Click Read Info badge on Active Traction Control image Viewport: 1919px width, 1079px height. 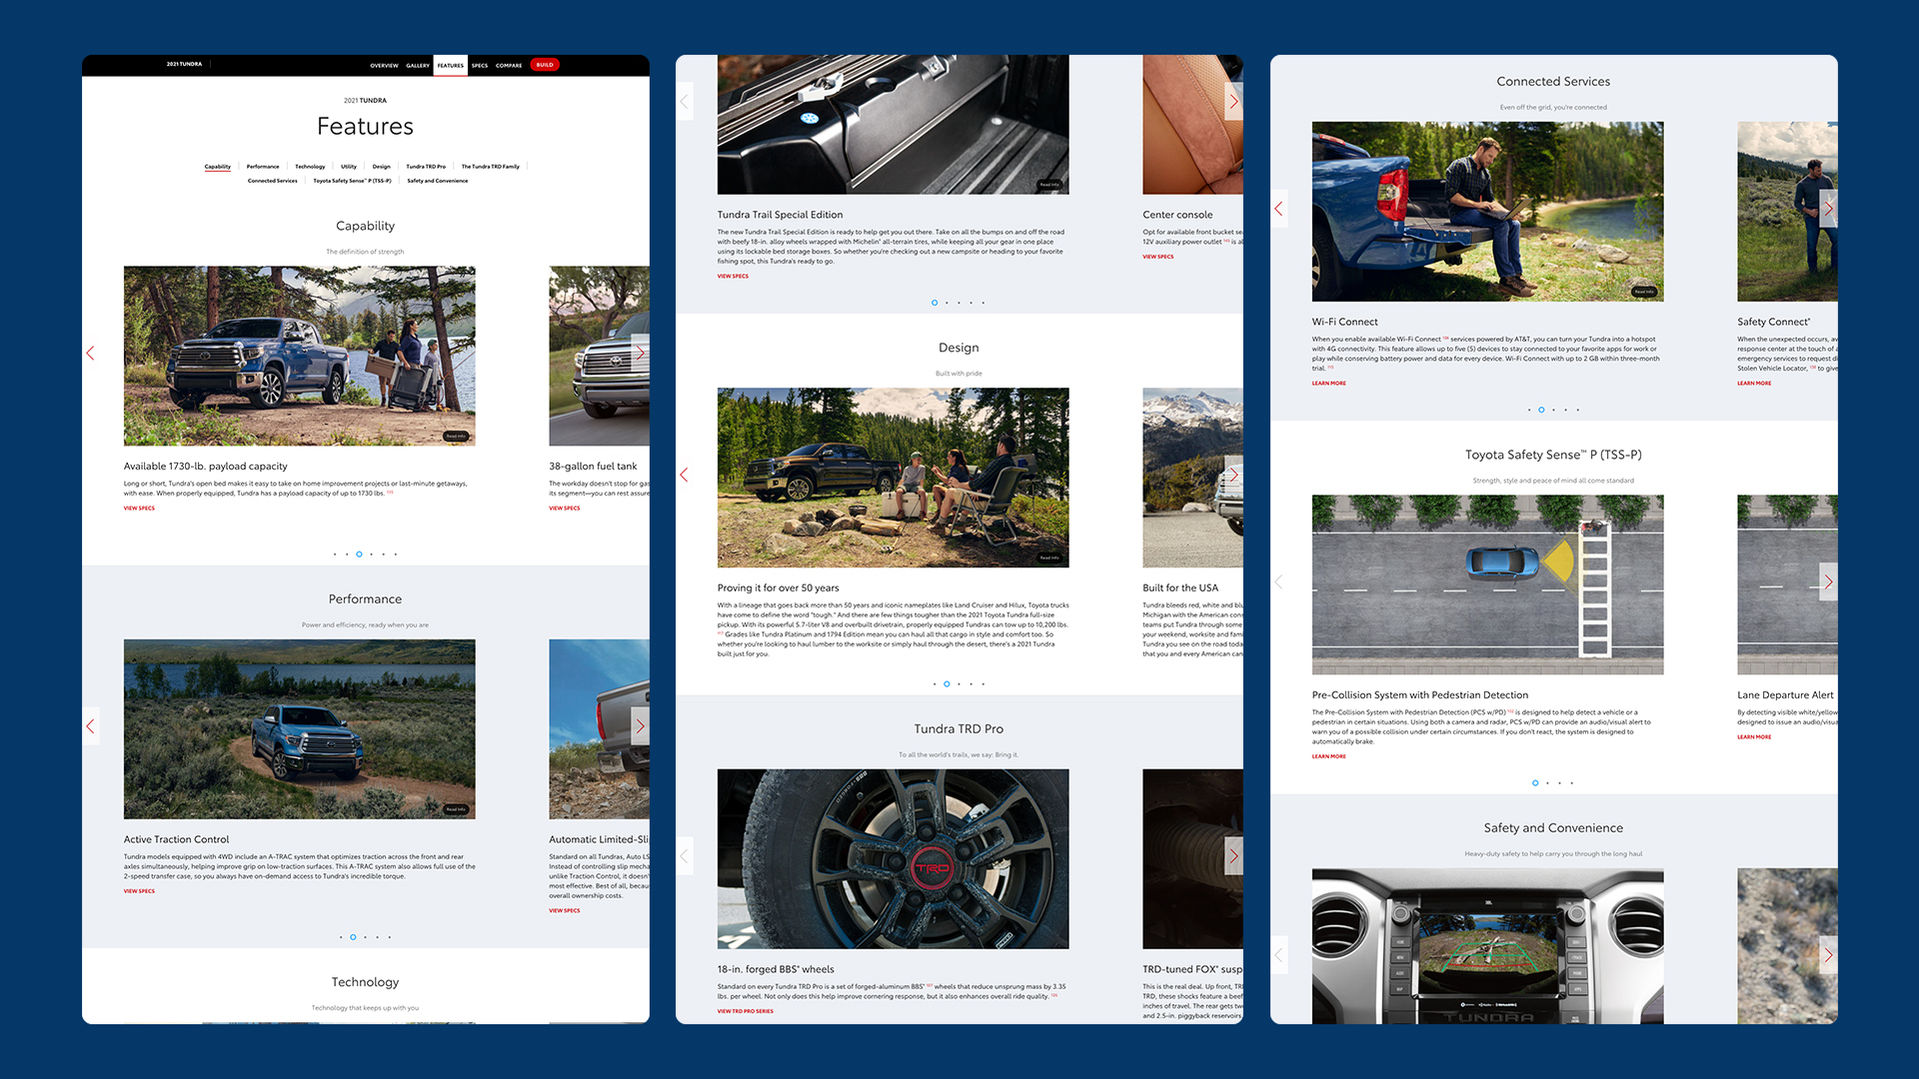[x=456, y=809]
